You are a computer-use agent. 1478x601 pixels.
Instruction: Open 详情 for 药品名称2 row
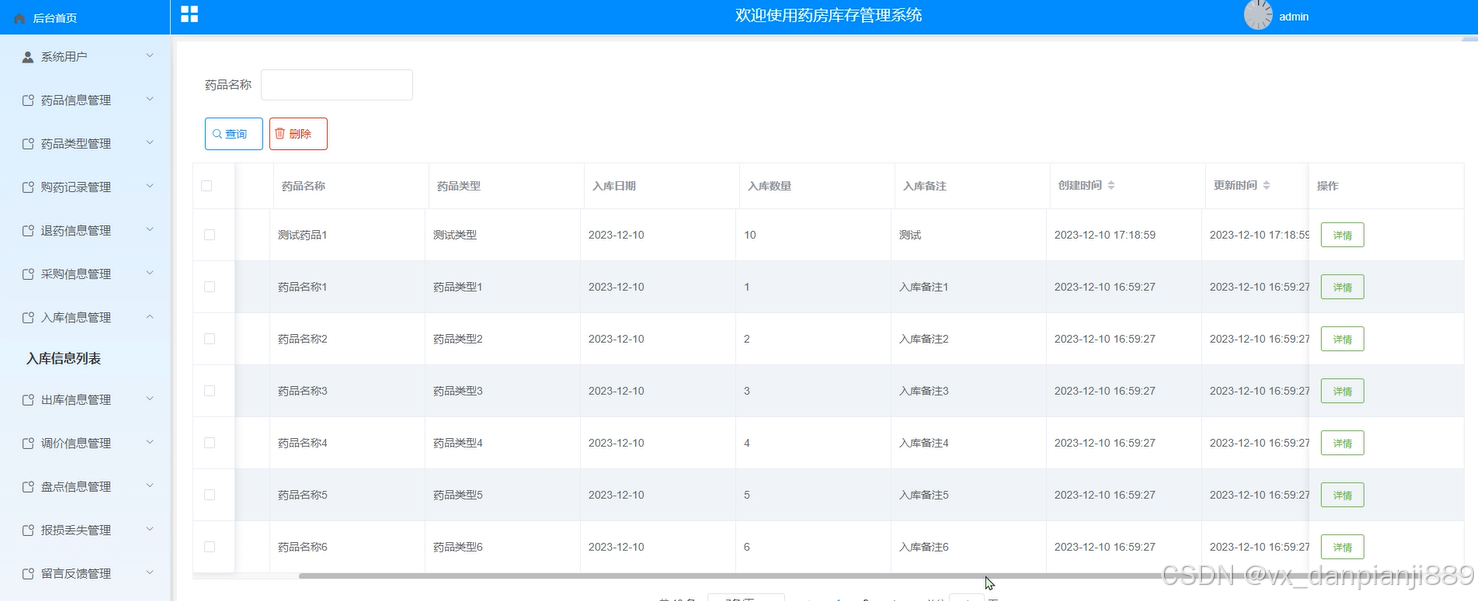click(x=1342, y=339)
